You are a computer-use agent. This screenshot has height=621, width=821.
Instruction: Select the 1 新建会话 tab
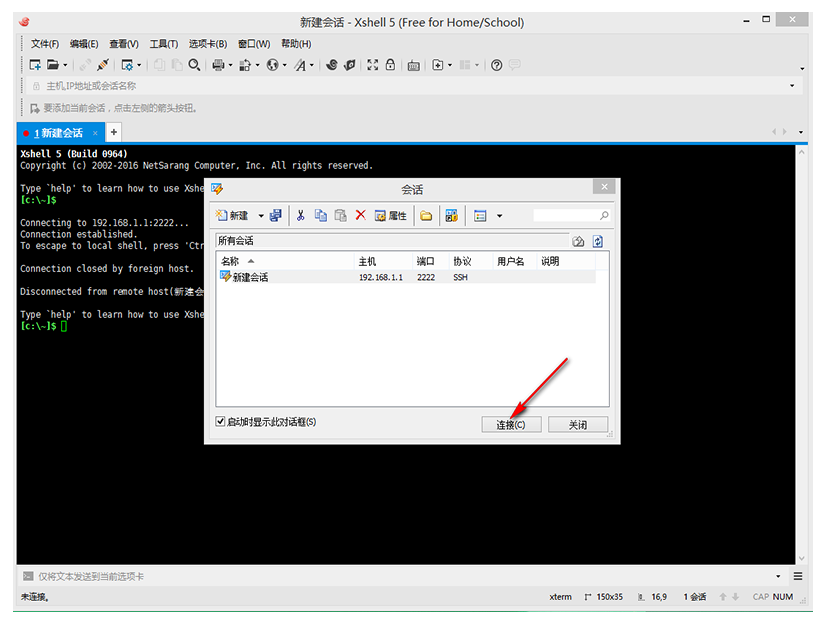(x=58, y=133)
